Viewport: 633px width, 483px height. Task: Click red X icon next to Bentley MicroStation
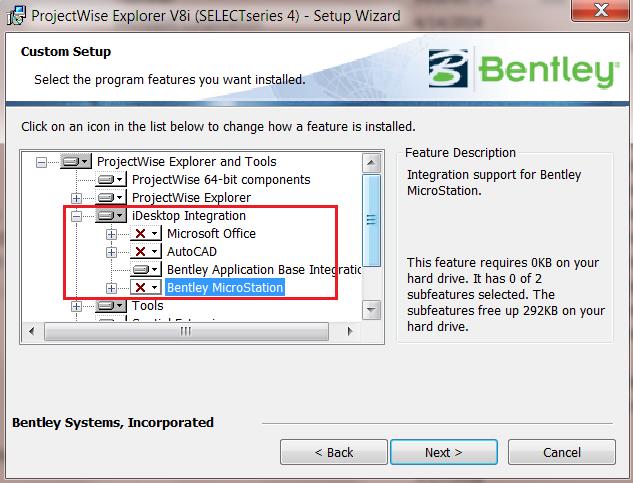[146, 288]
